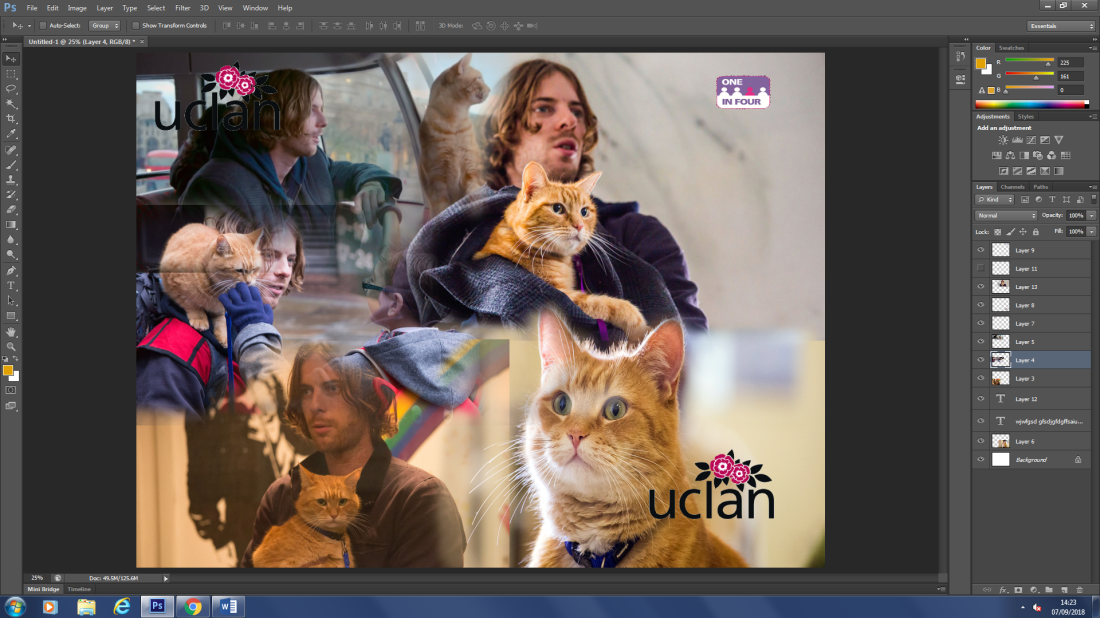Enable the Auto-Select checkbox
This screenshot has height=618, width=1100.
(43, 25)
